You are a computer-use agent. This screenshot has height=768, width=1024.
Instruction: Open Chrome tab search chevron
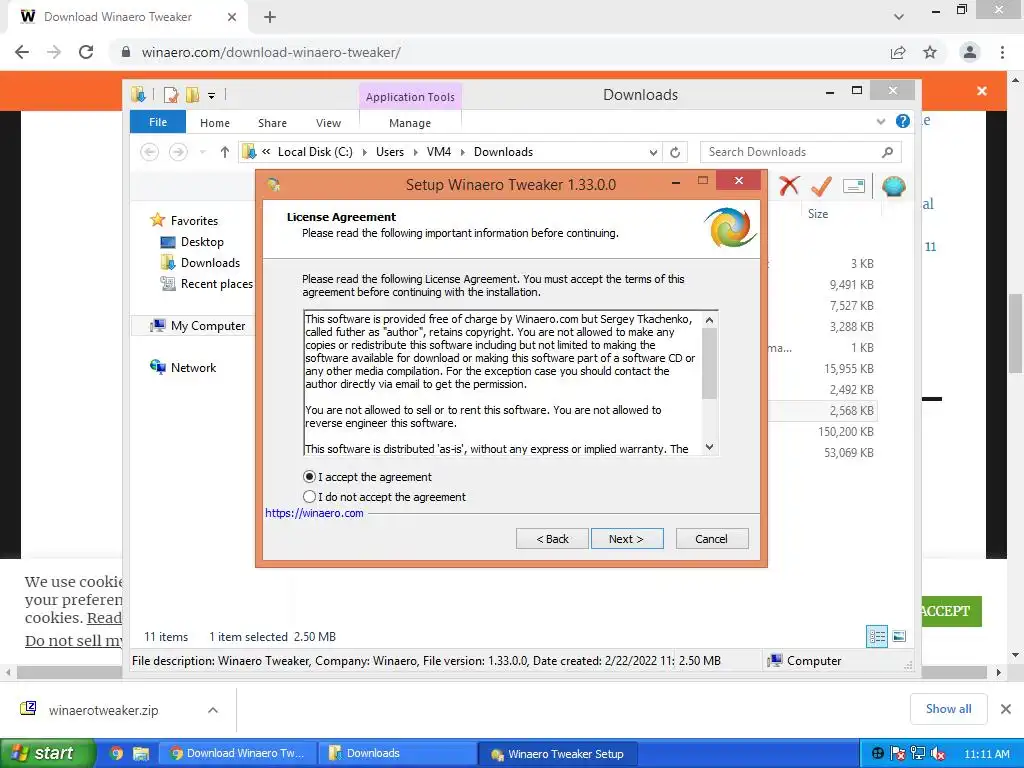(899, 17)
